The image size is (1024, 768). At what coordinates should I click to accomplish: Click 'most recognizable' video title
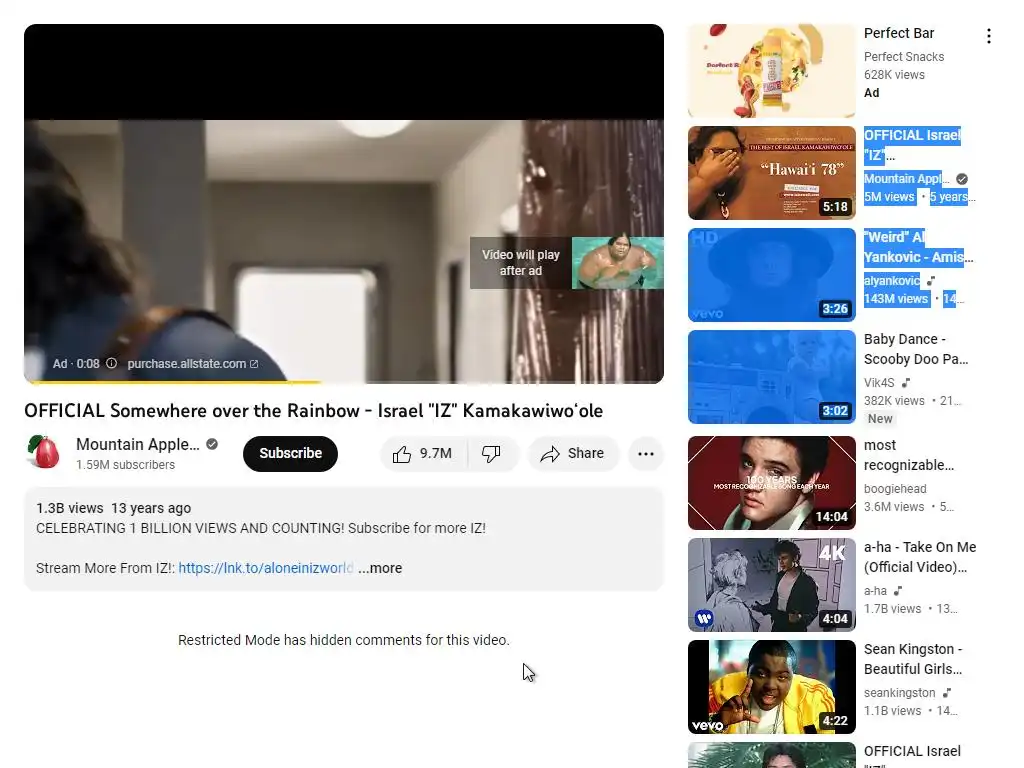coord(908,455)
